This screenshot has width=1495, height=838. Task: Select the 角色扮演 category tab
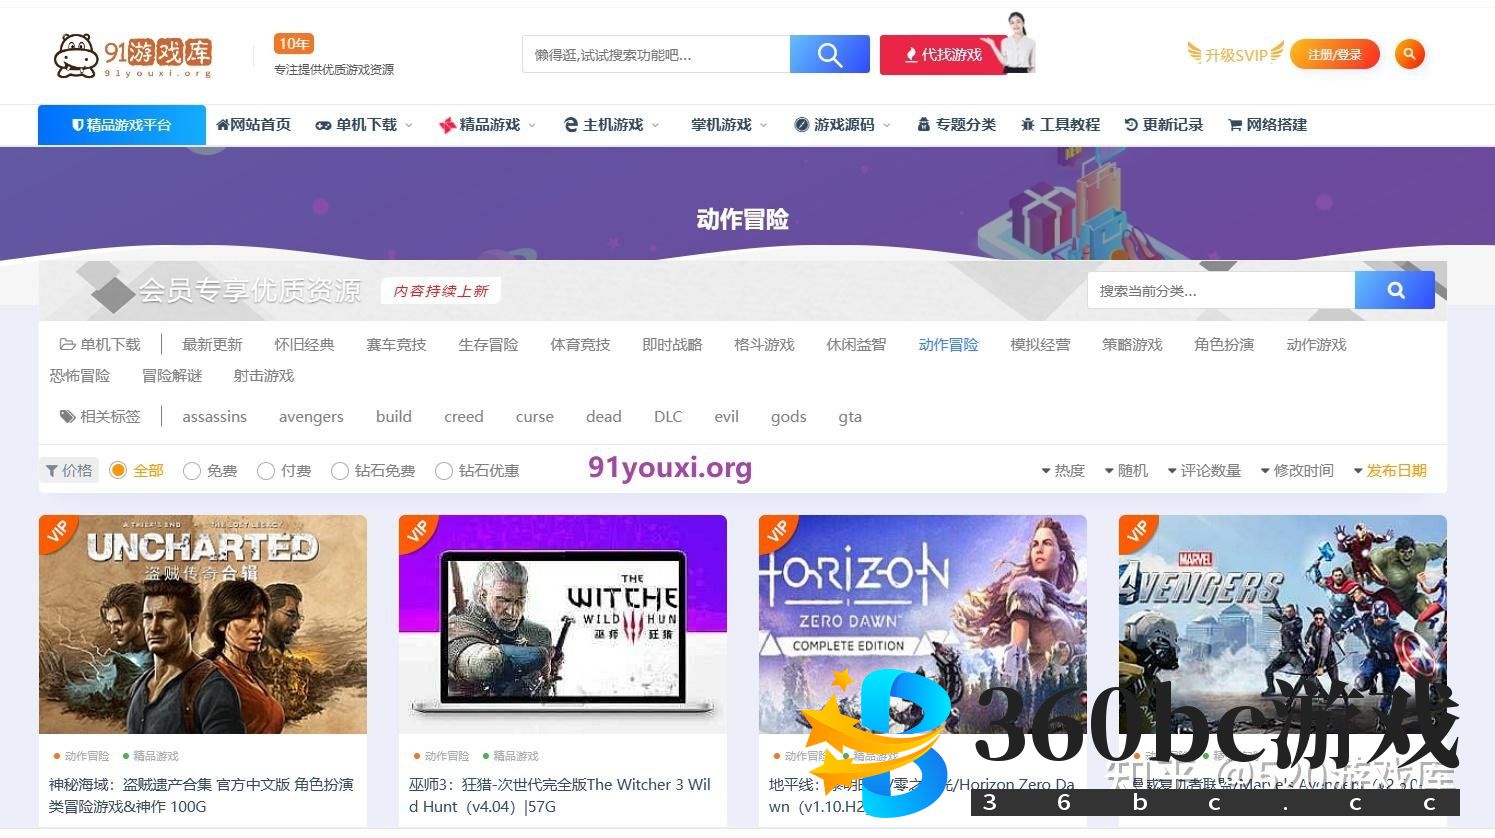click(1223, 345)
